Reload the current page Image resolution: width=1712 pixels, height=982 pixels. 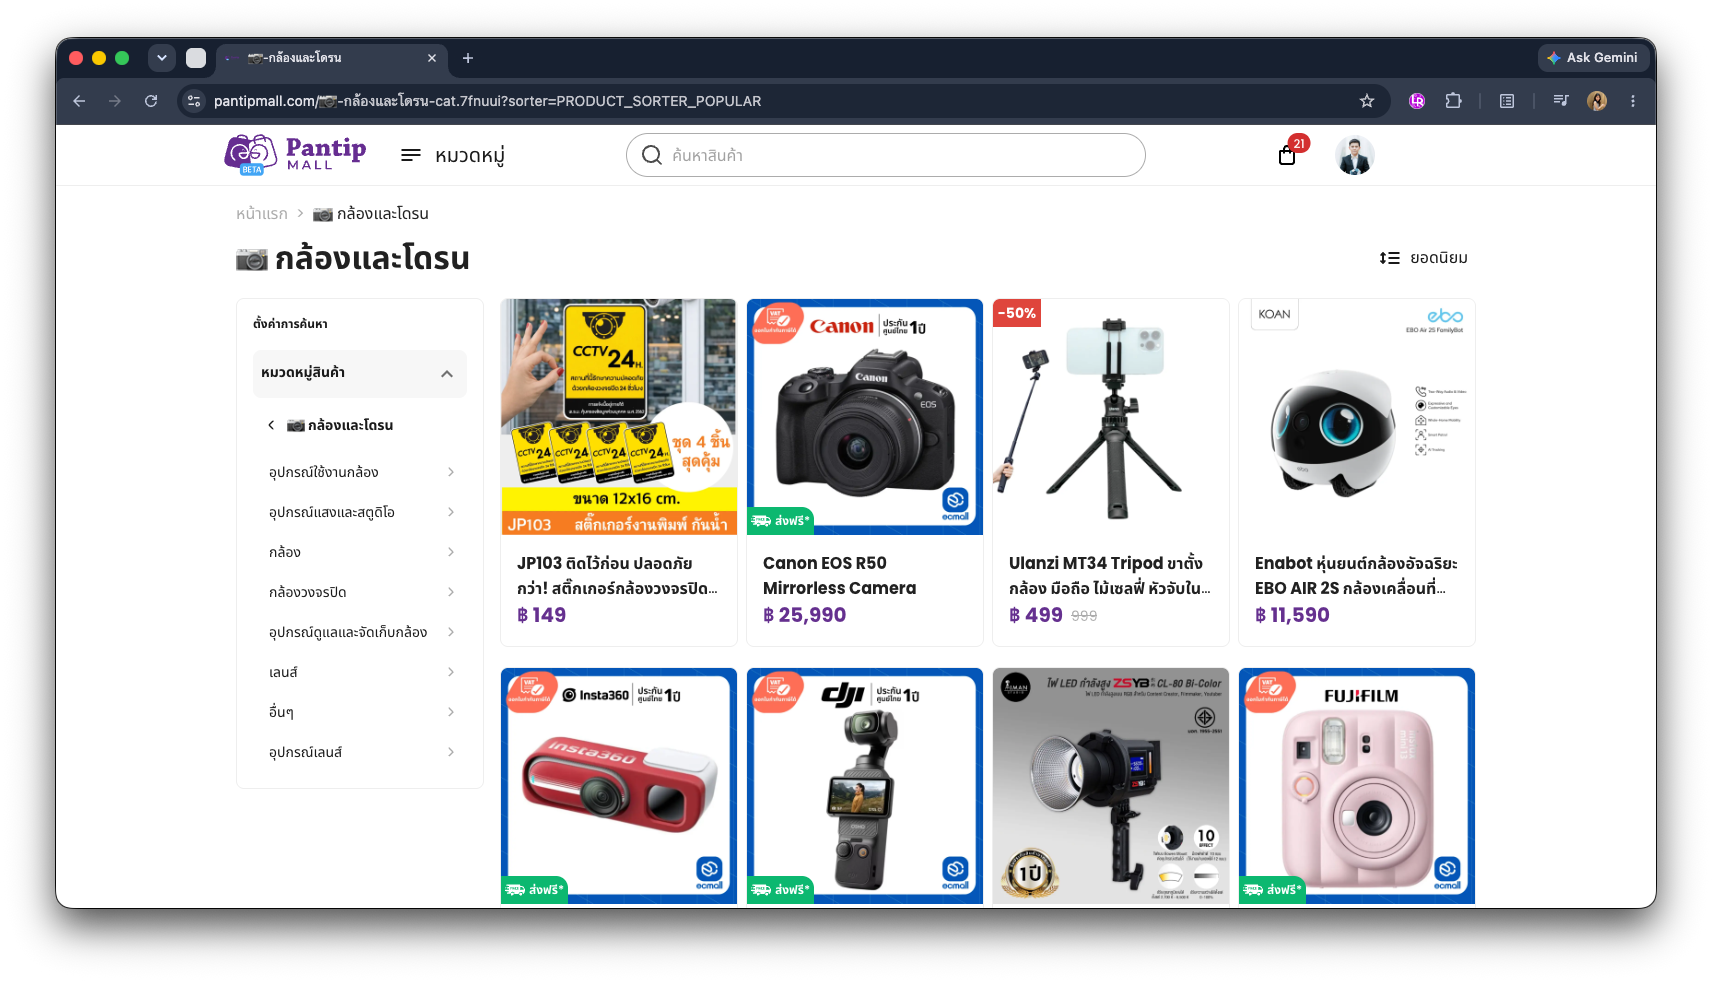tap(151, 101)
